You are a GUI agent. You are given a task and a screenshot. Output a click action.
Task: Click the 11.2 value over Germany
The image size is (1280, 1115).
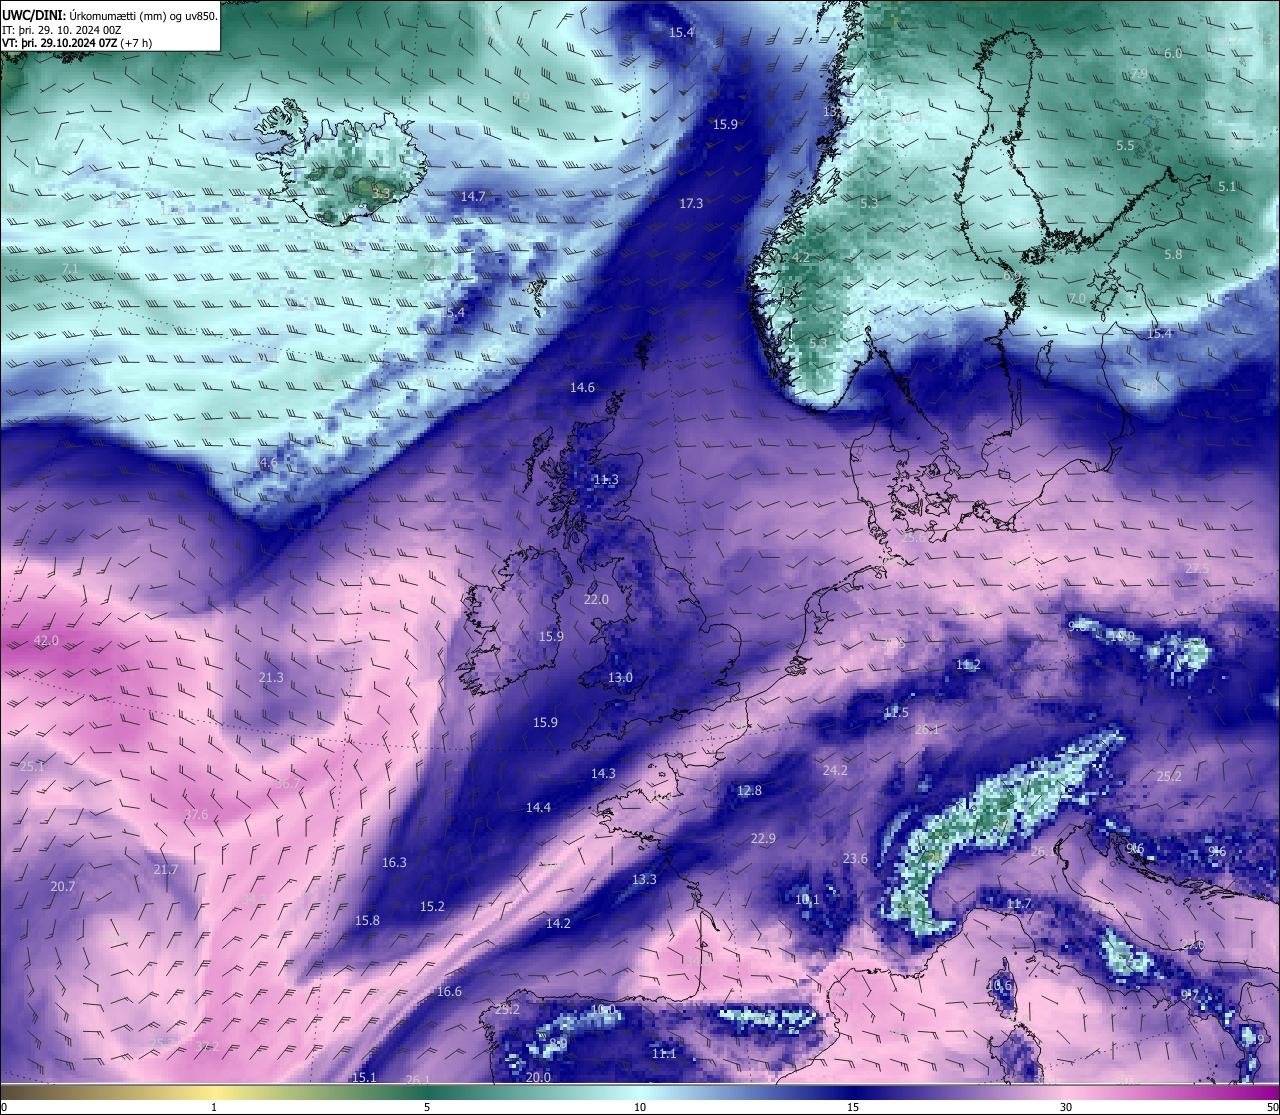[x=967, y=665]
